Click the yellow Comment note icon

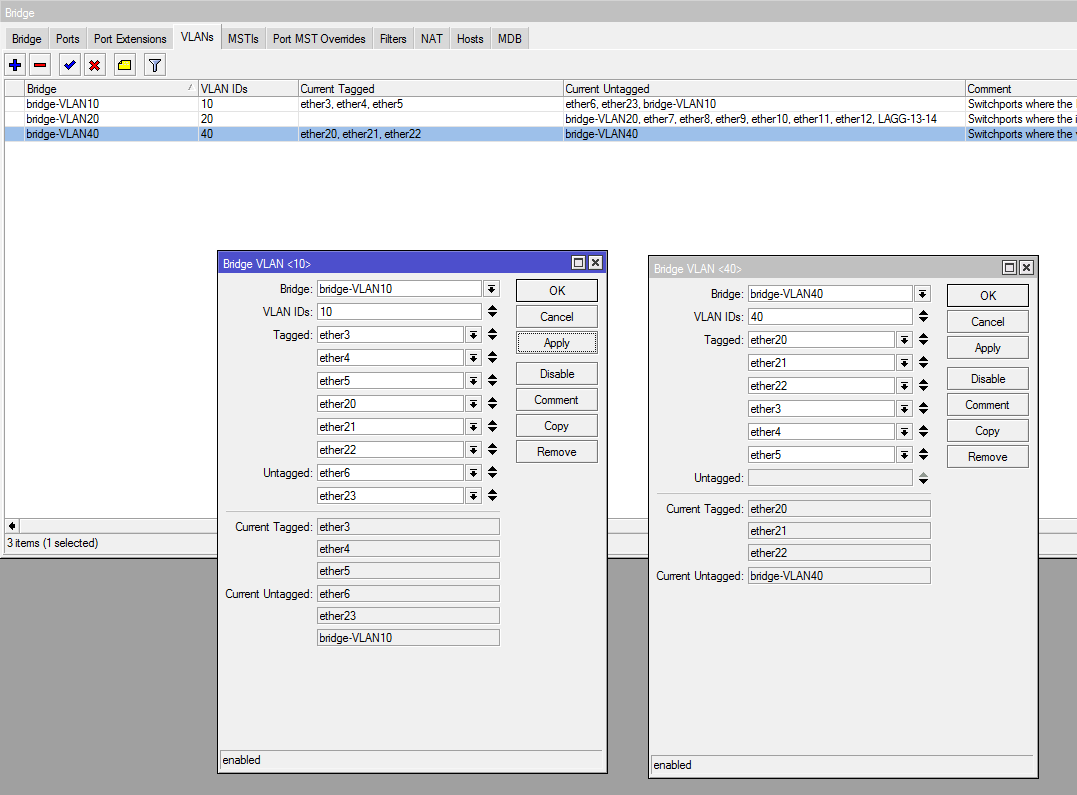(x=124, y=65)
